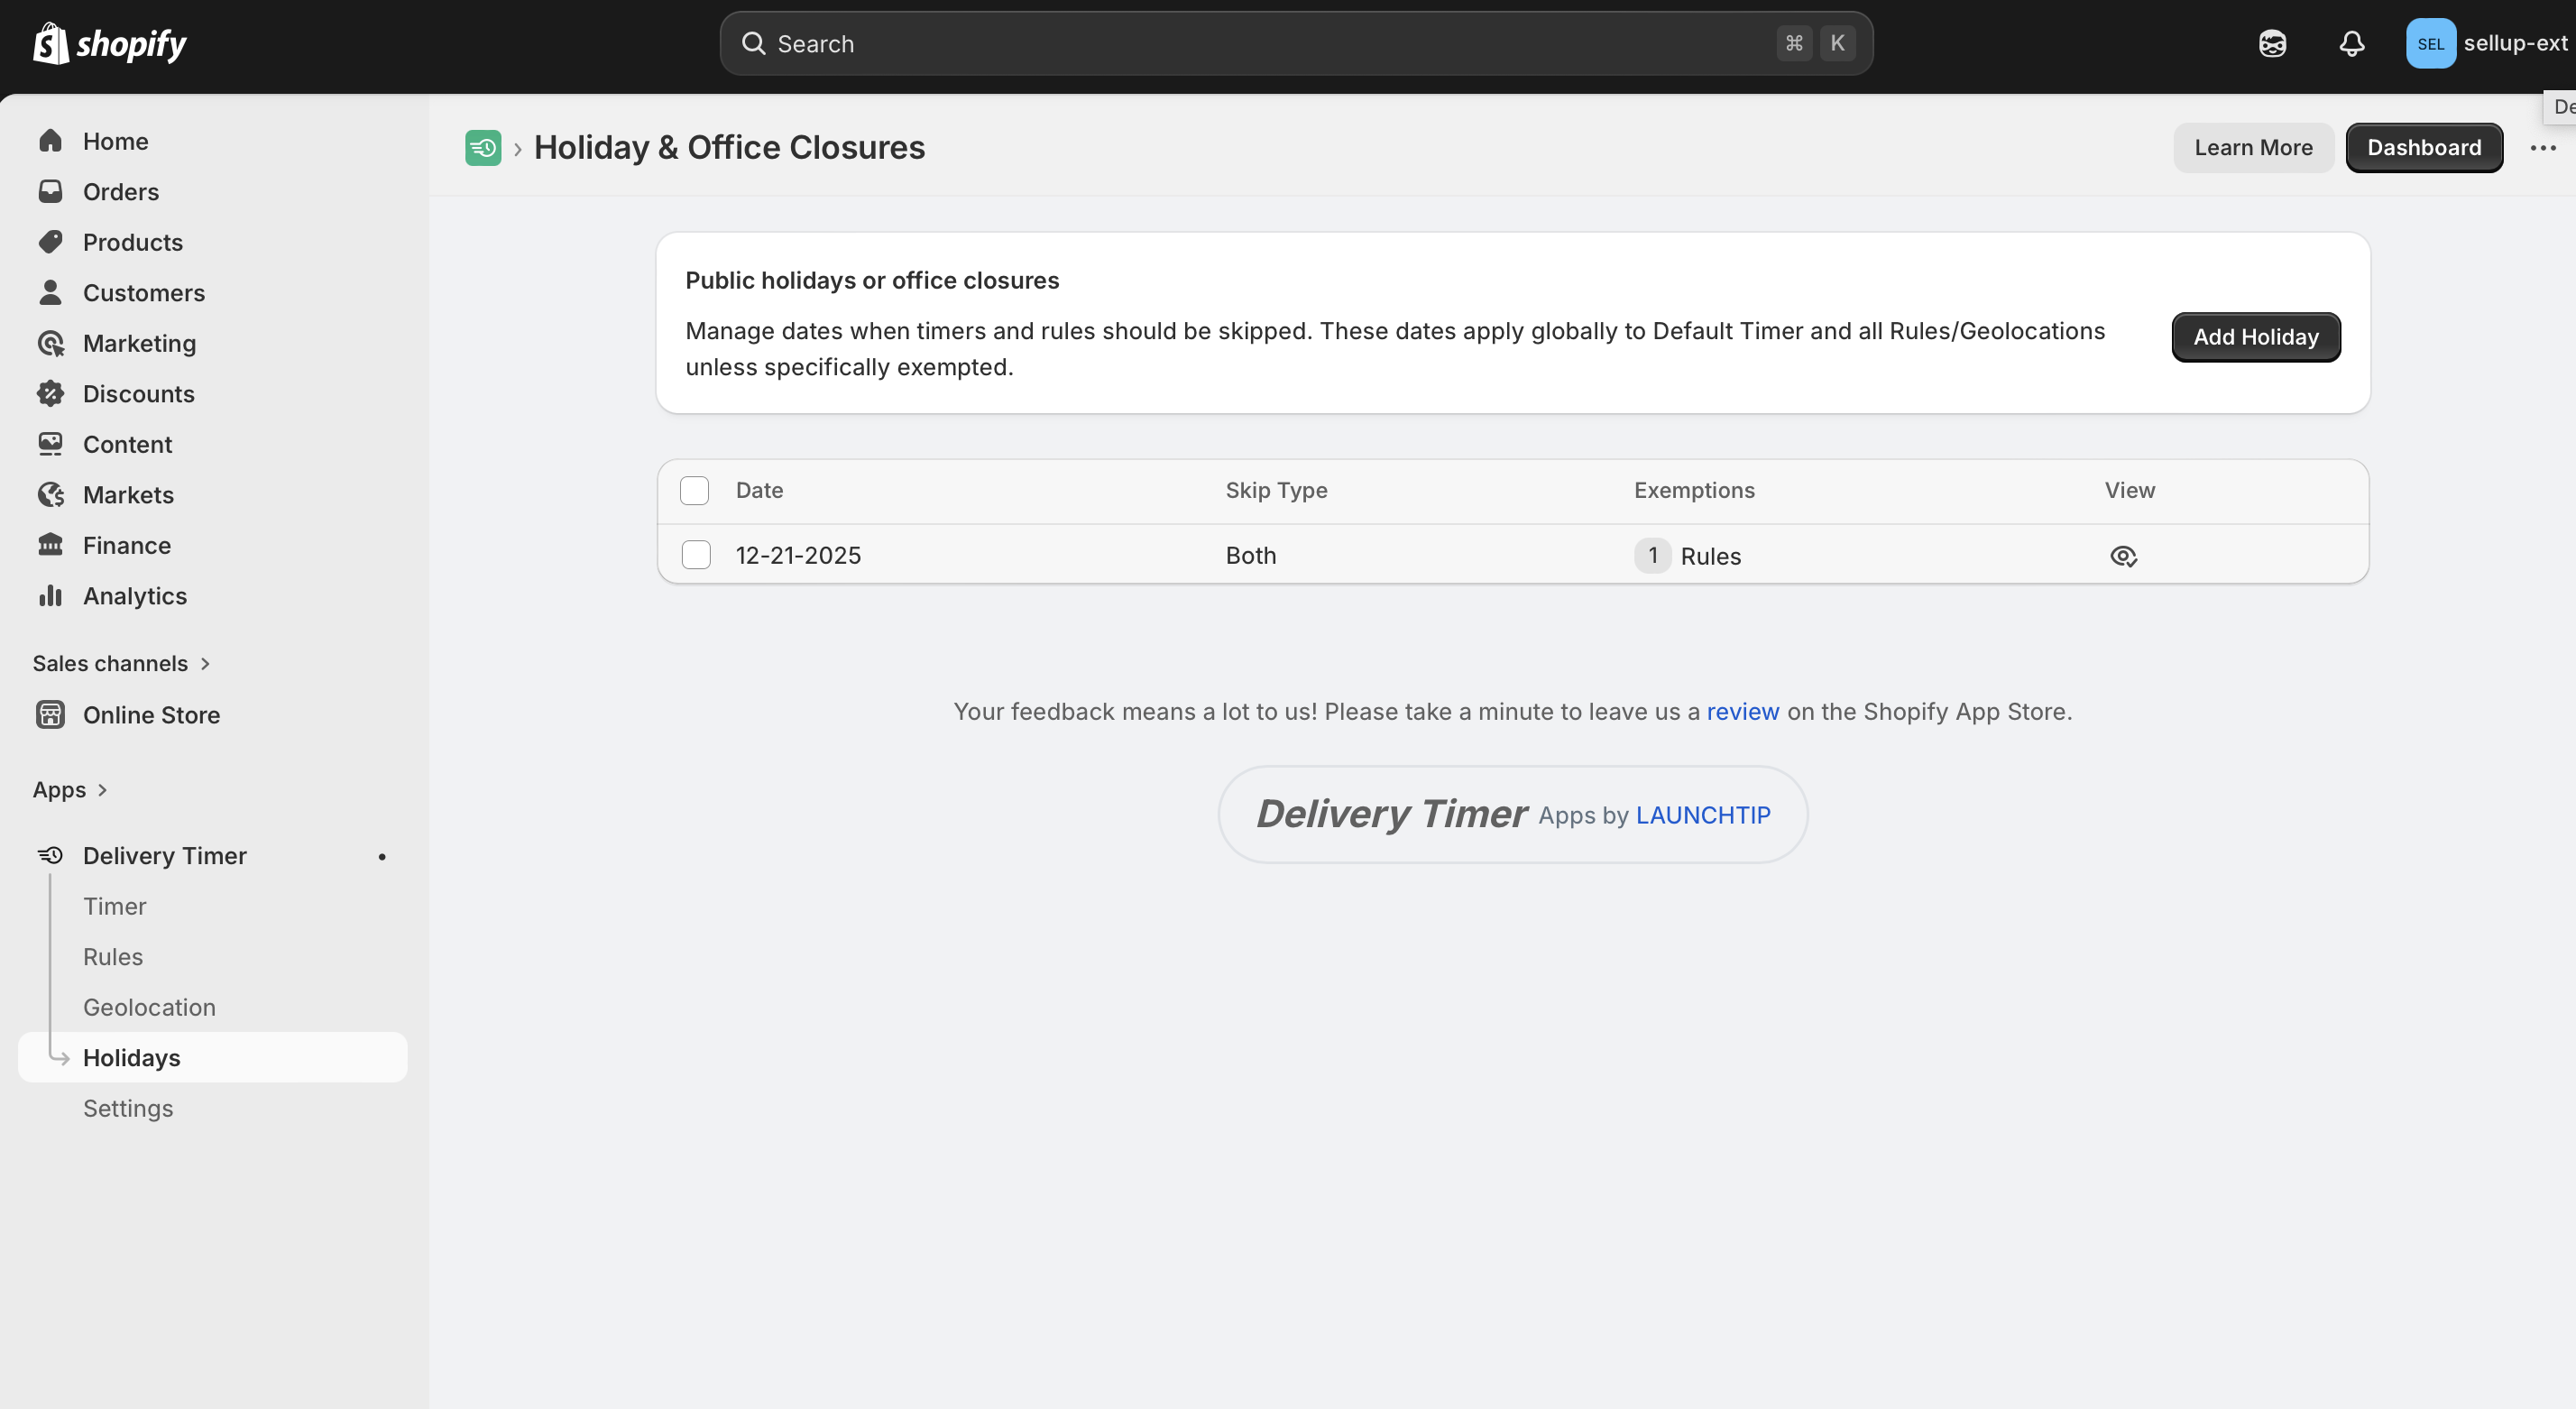Image resolution: width=2576 pixels, height=1409 pixels.
Task: Click the Add Holiday button
Action: (x=2255, y=337)
